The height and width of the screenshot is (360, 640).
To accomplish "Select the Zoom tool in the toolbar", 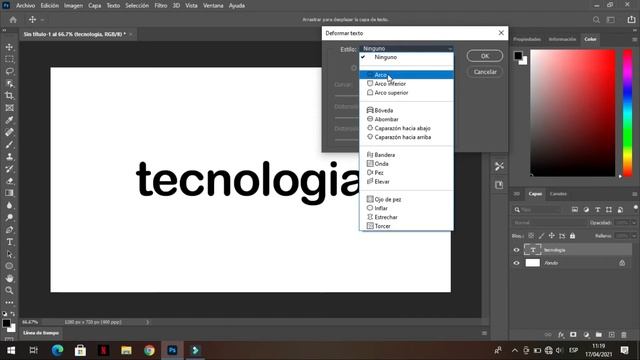I will coord(9,291).
